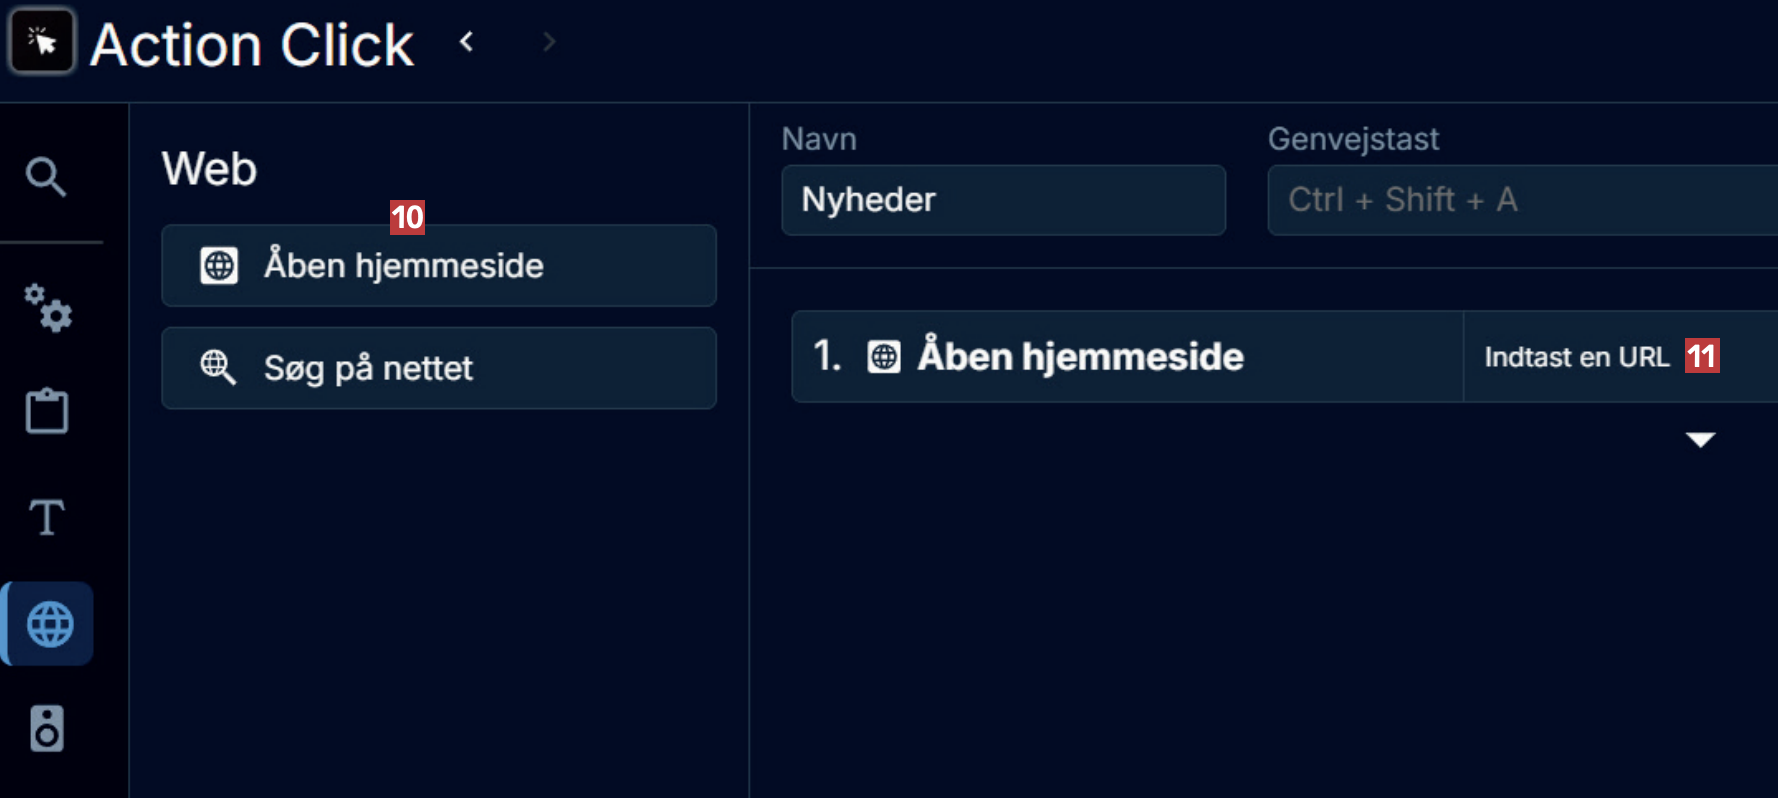
Task: Select the text category icon in sidebar
Action: 47,518
